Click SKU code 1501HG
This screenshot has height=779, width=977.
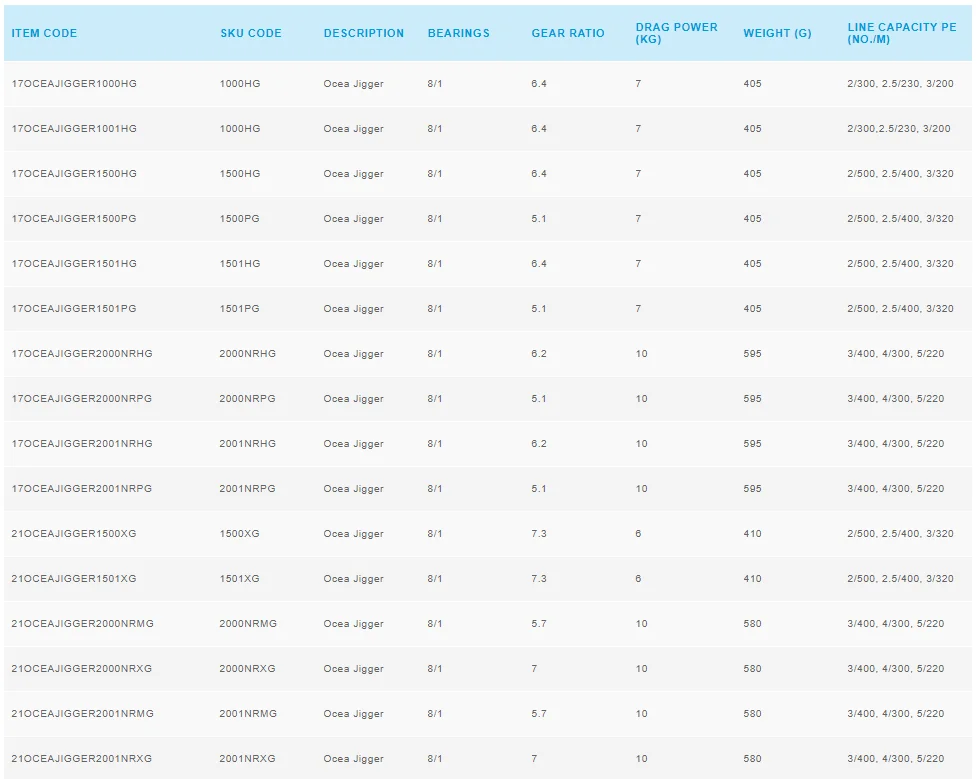tap(240, 264)
